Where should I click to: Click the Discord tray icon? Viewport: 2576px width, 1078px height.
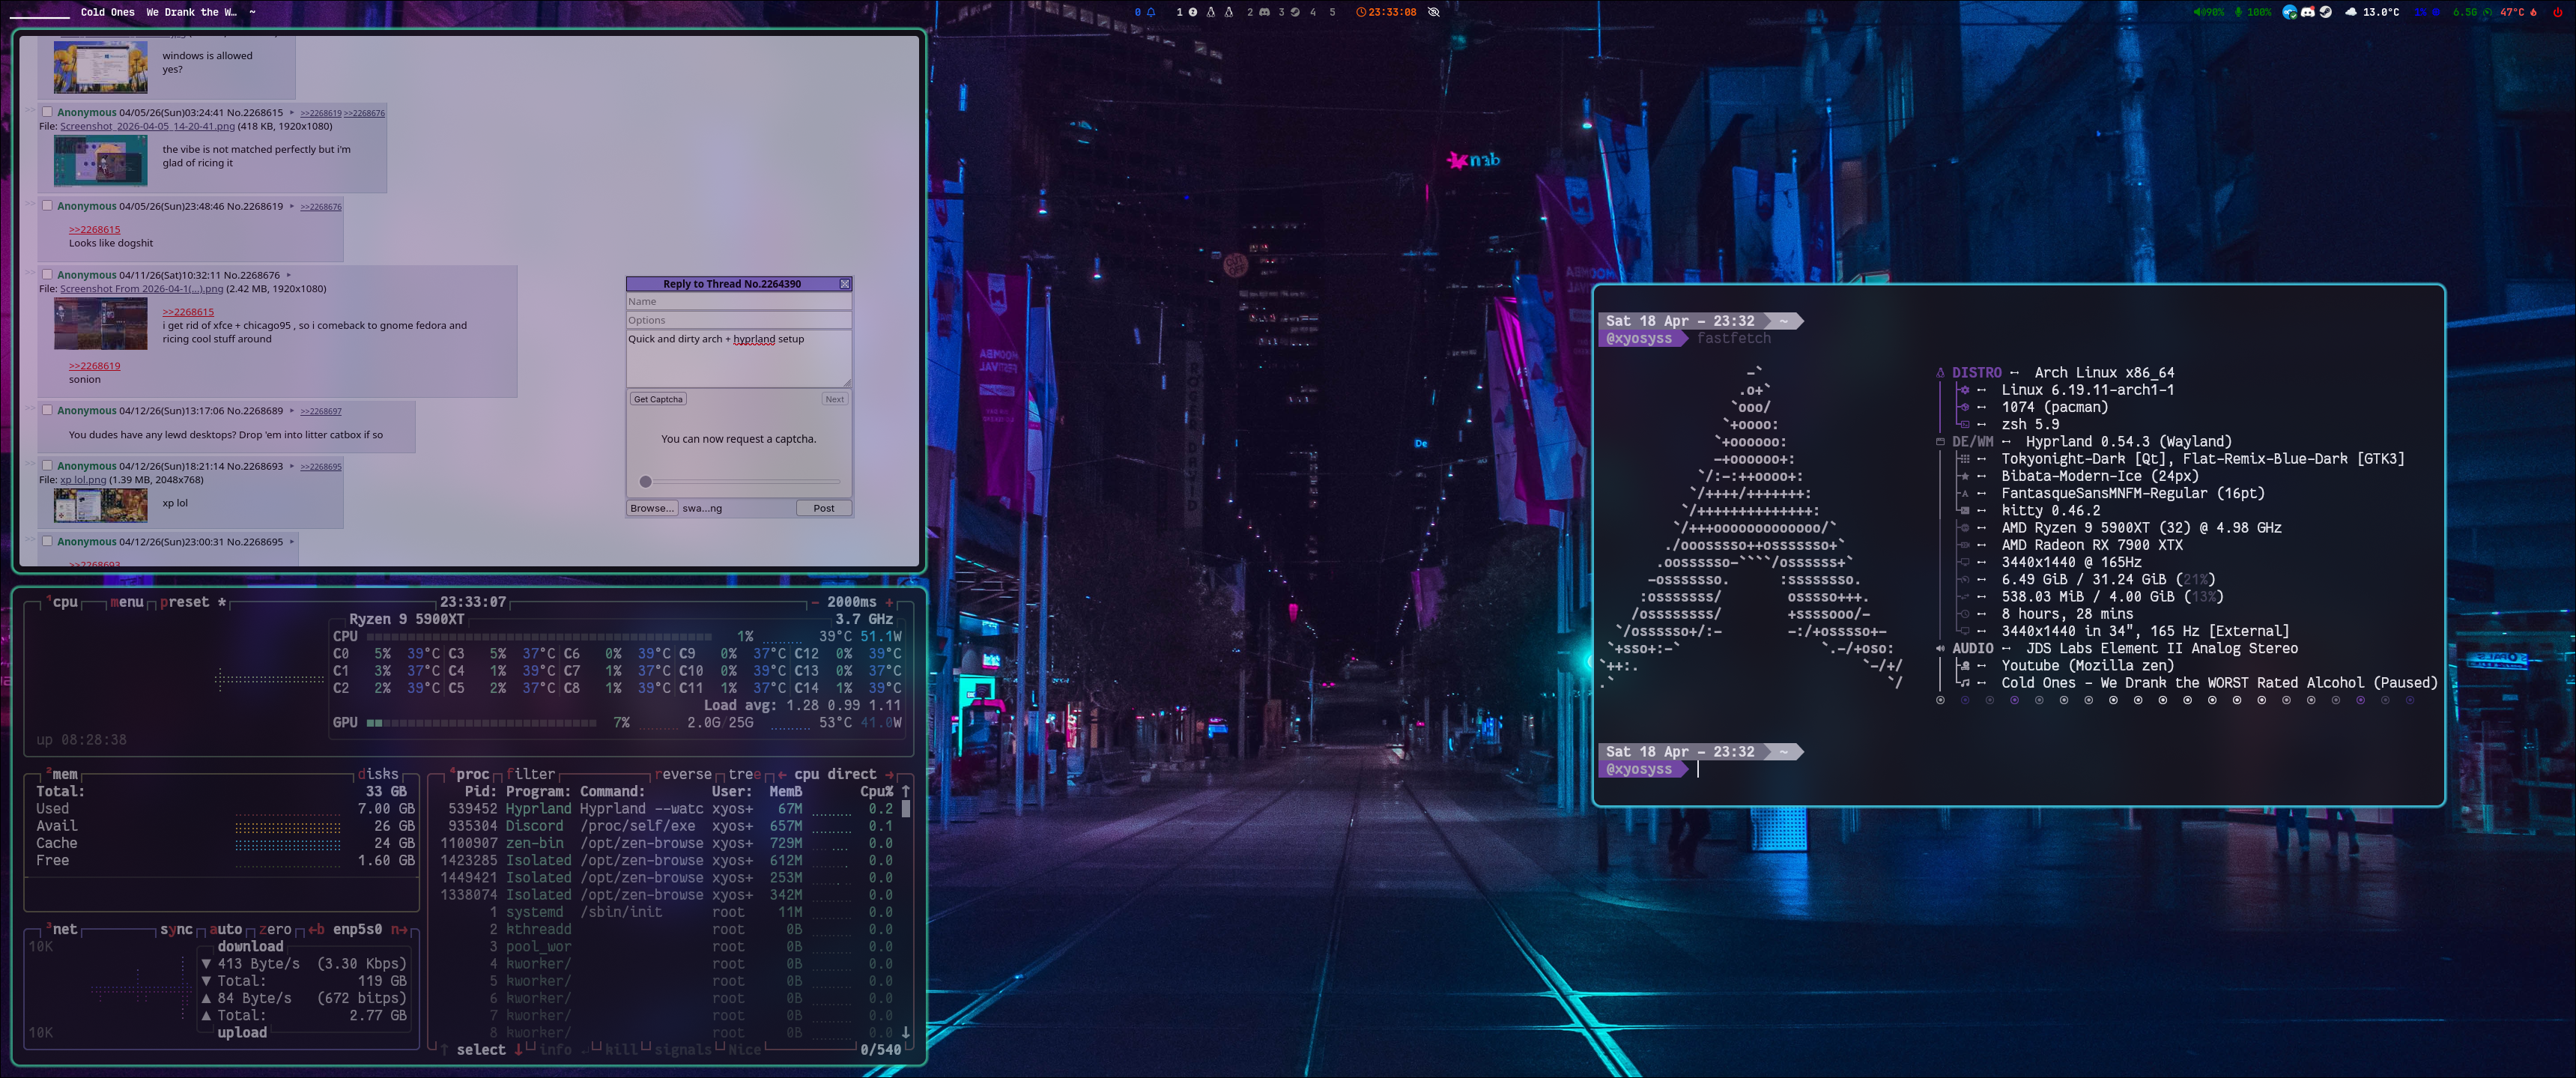[2308, 12]
